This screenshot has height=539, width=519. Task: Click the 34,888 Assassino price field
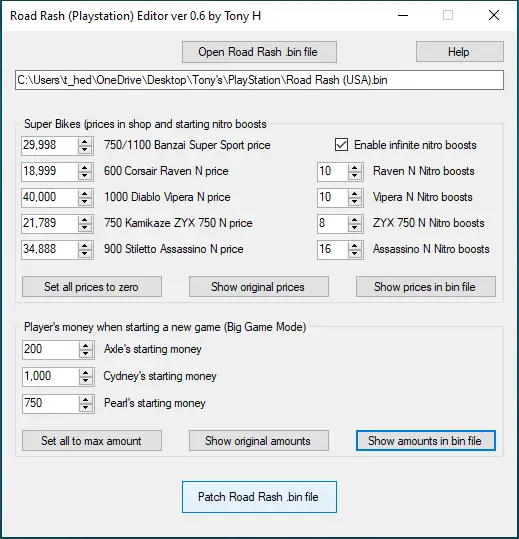click(x=49, y=249)
